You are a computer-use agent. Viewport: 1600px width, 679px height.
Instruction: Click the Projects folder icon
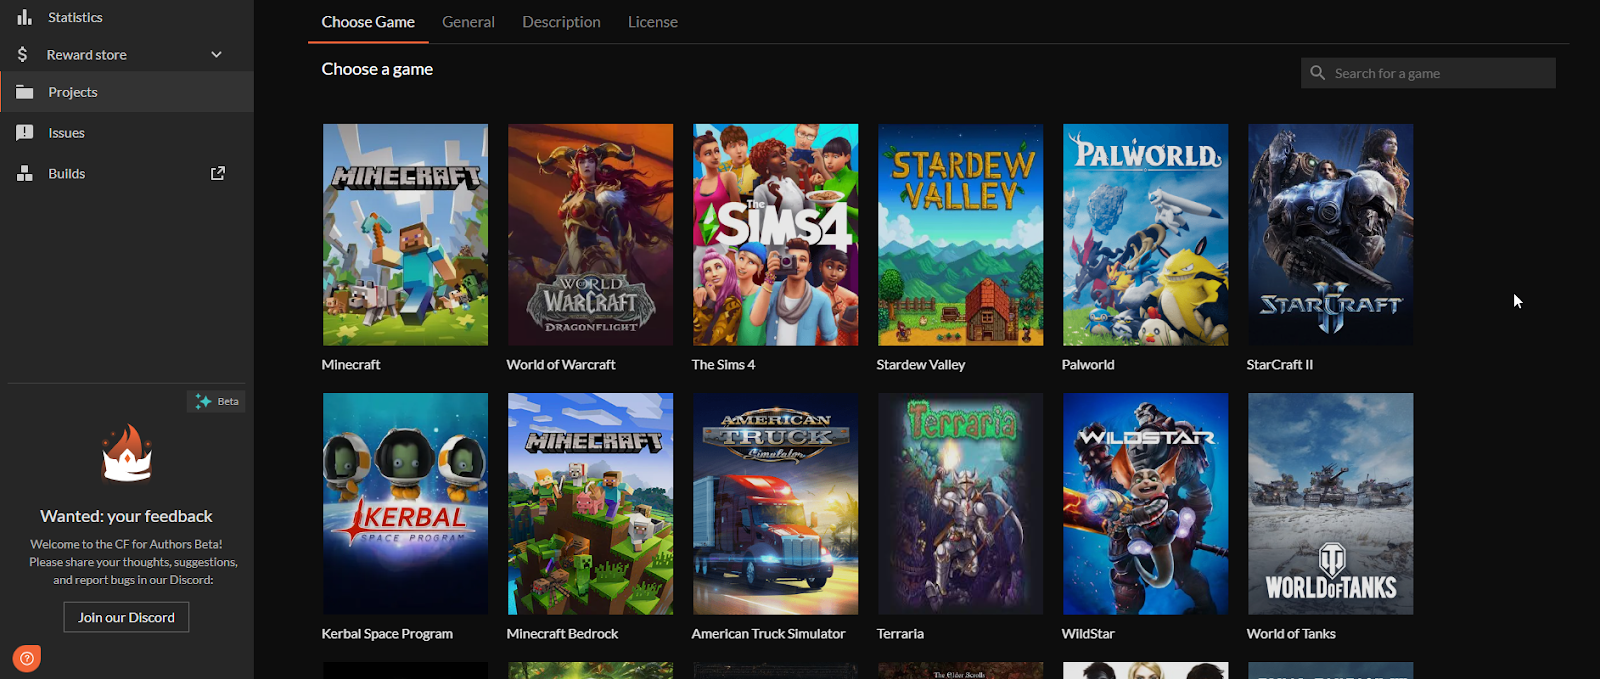point(24,92)
